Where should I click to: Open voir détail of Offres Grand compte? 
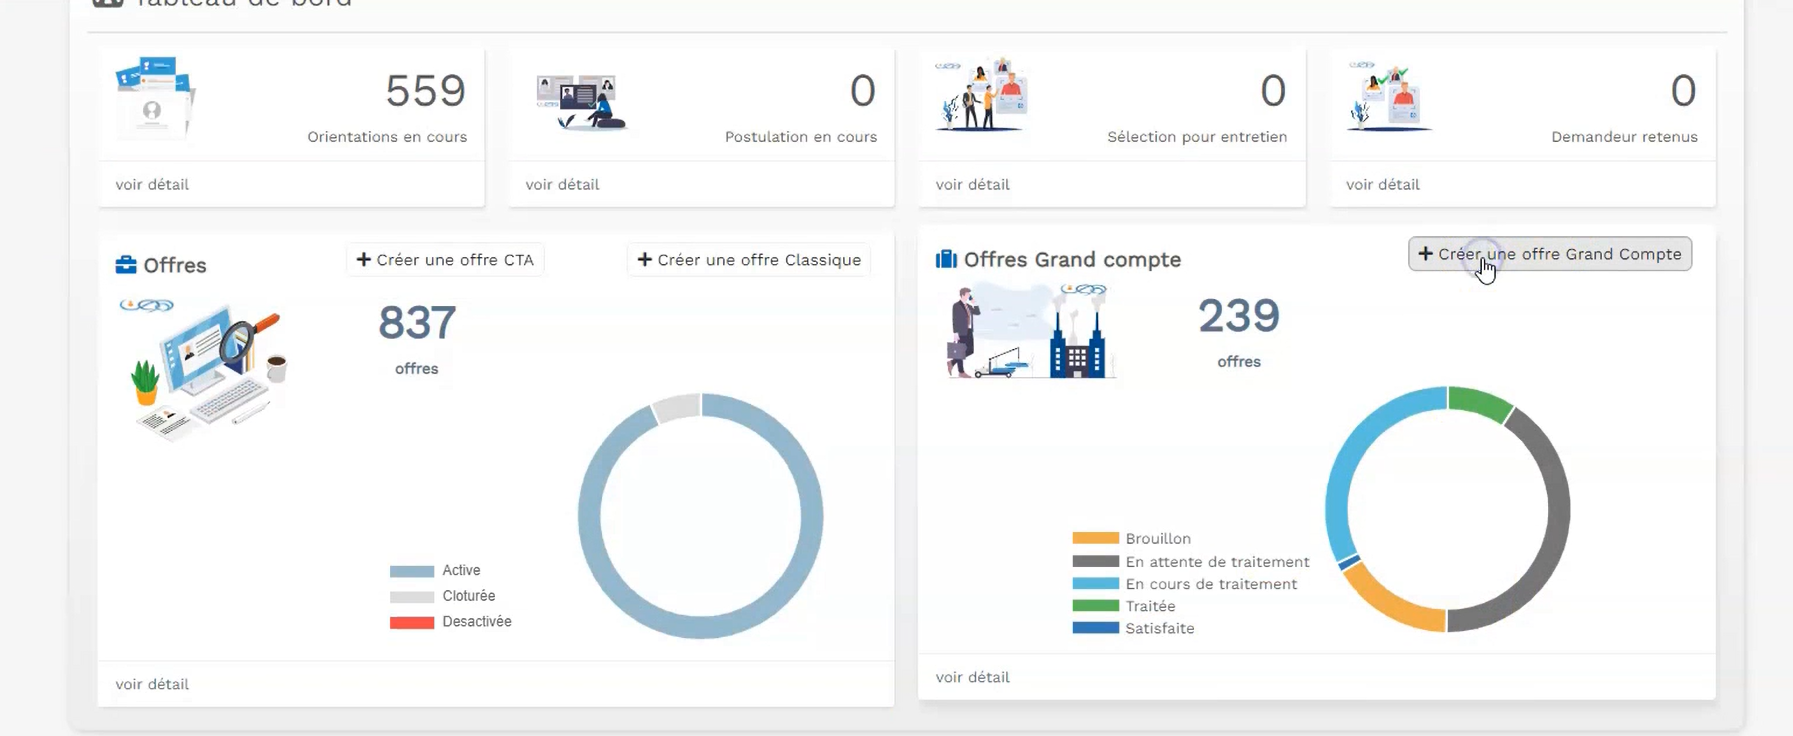click(972, 677)
